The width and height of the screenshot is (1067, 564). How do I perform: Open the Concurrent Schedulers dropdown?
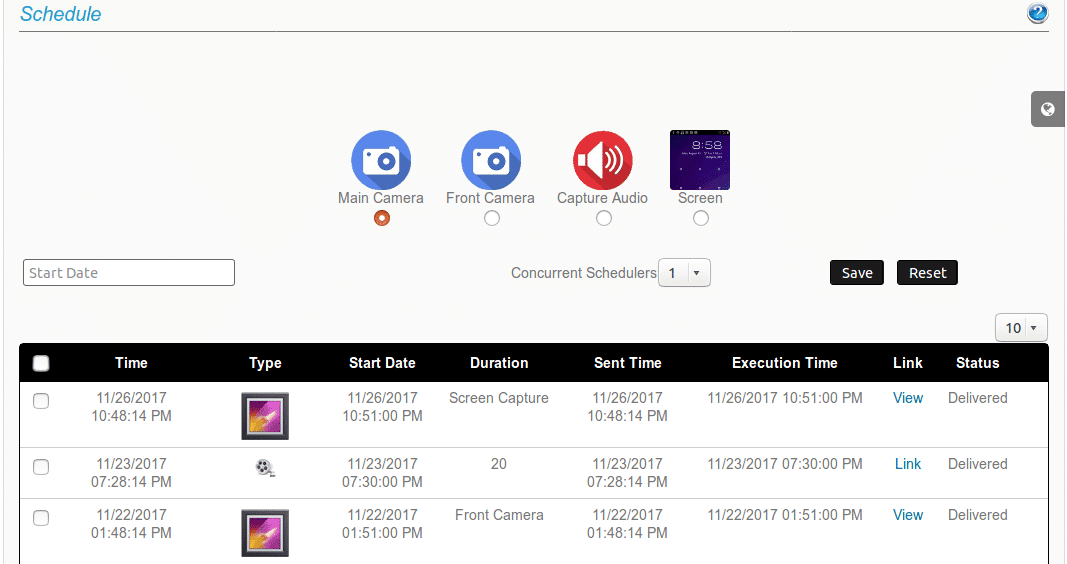pos(685,273)
